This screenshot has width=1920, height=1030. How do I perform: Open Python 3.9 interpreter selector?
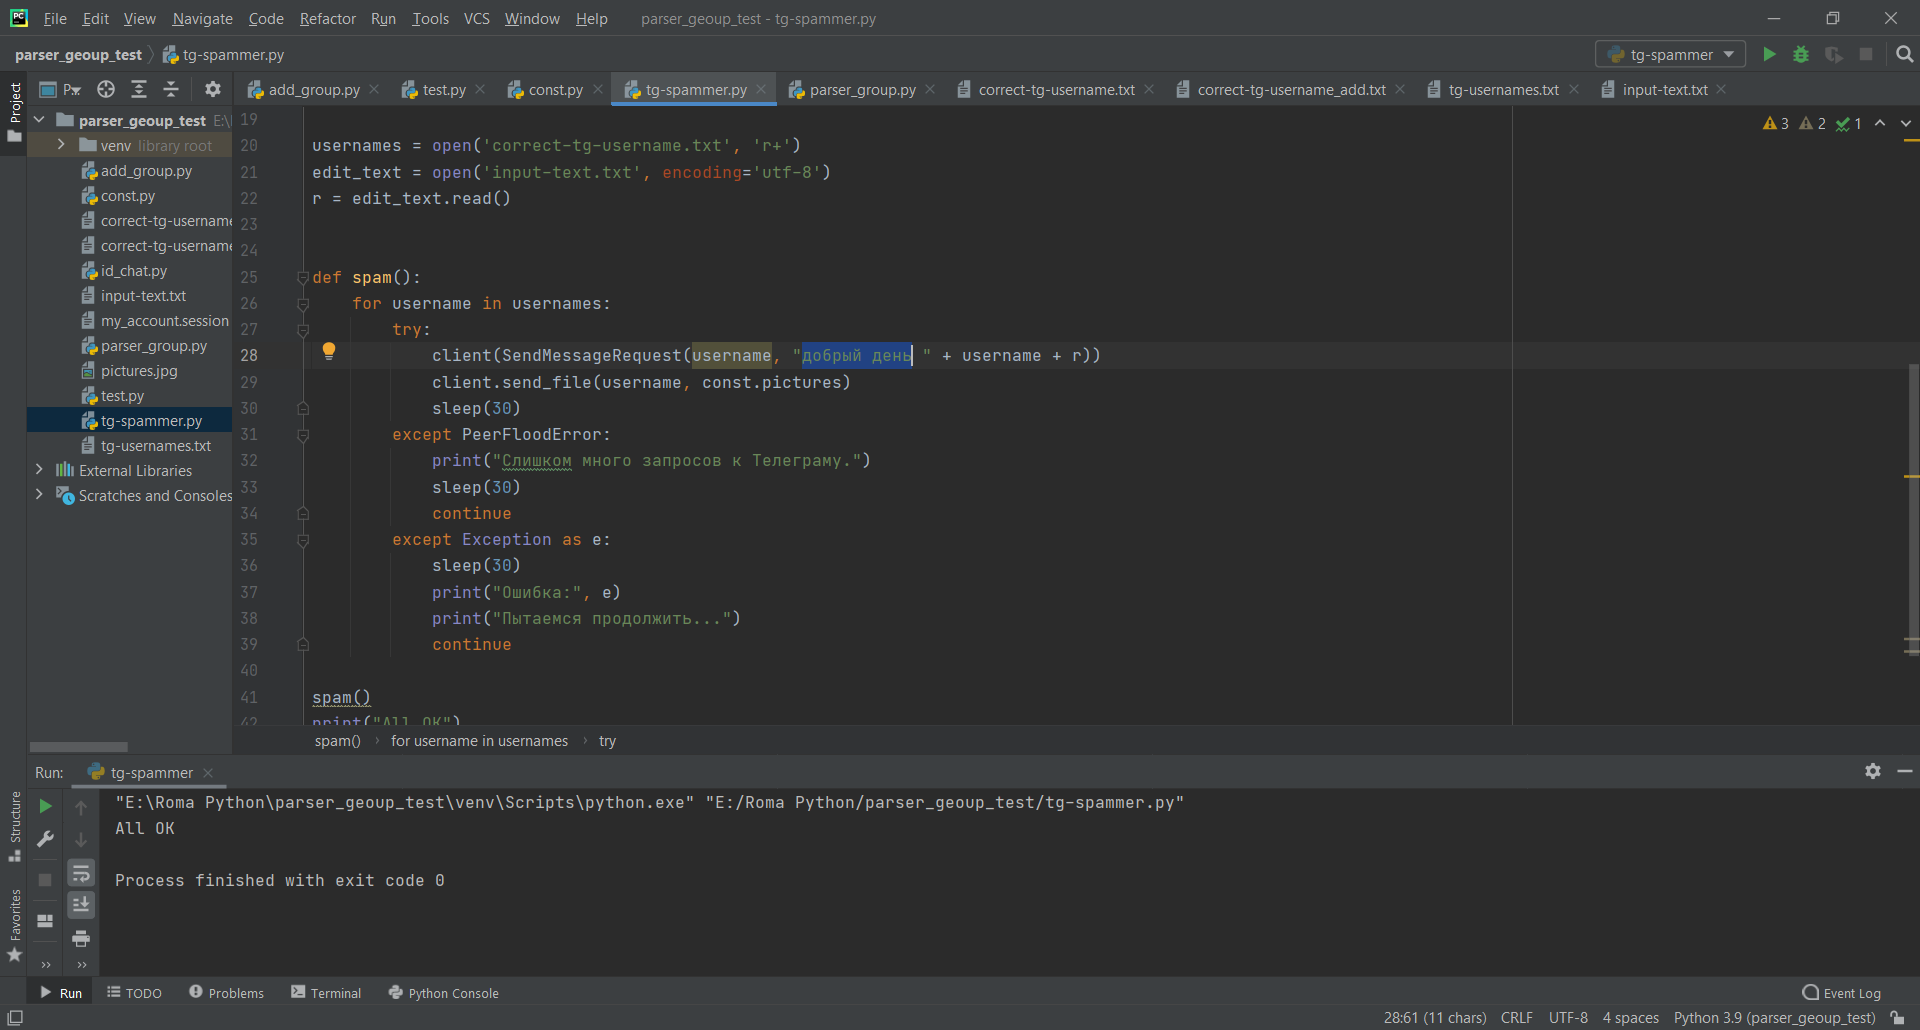[x=1774, y=1018]
